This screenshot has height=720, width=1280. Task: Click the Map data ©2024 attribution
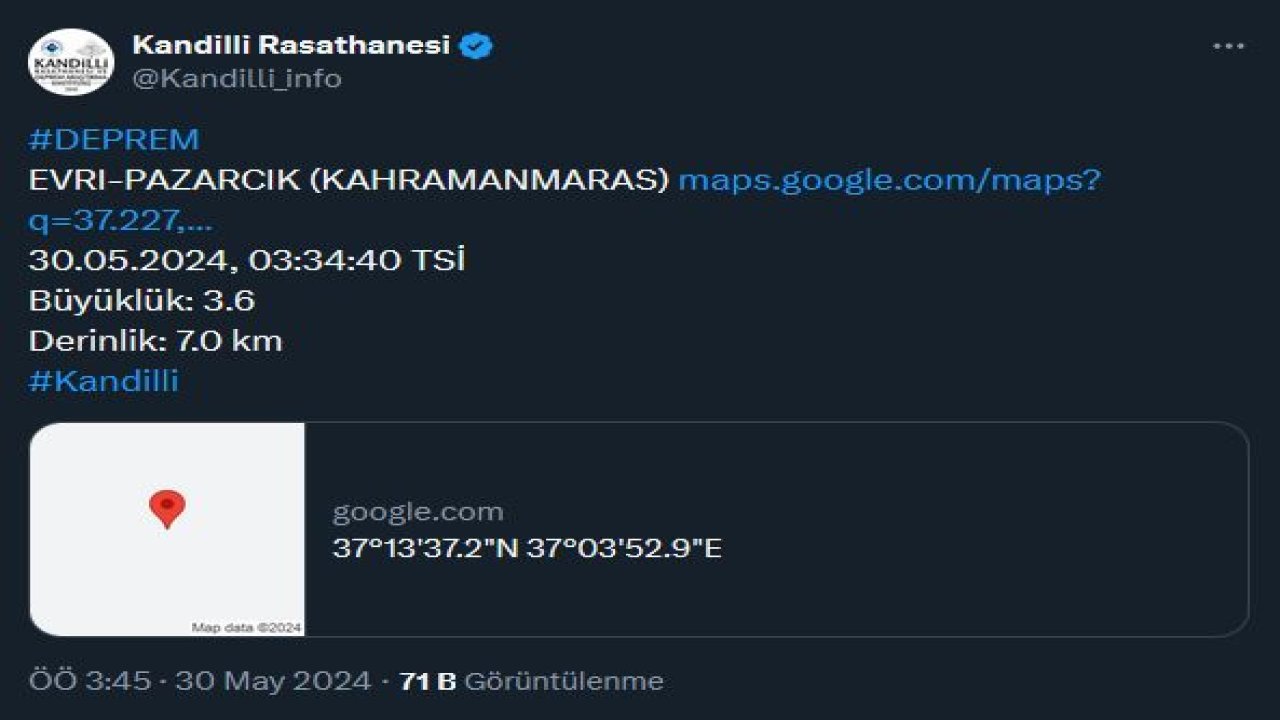tap(245, 625)
